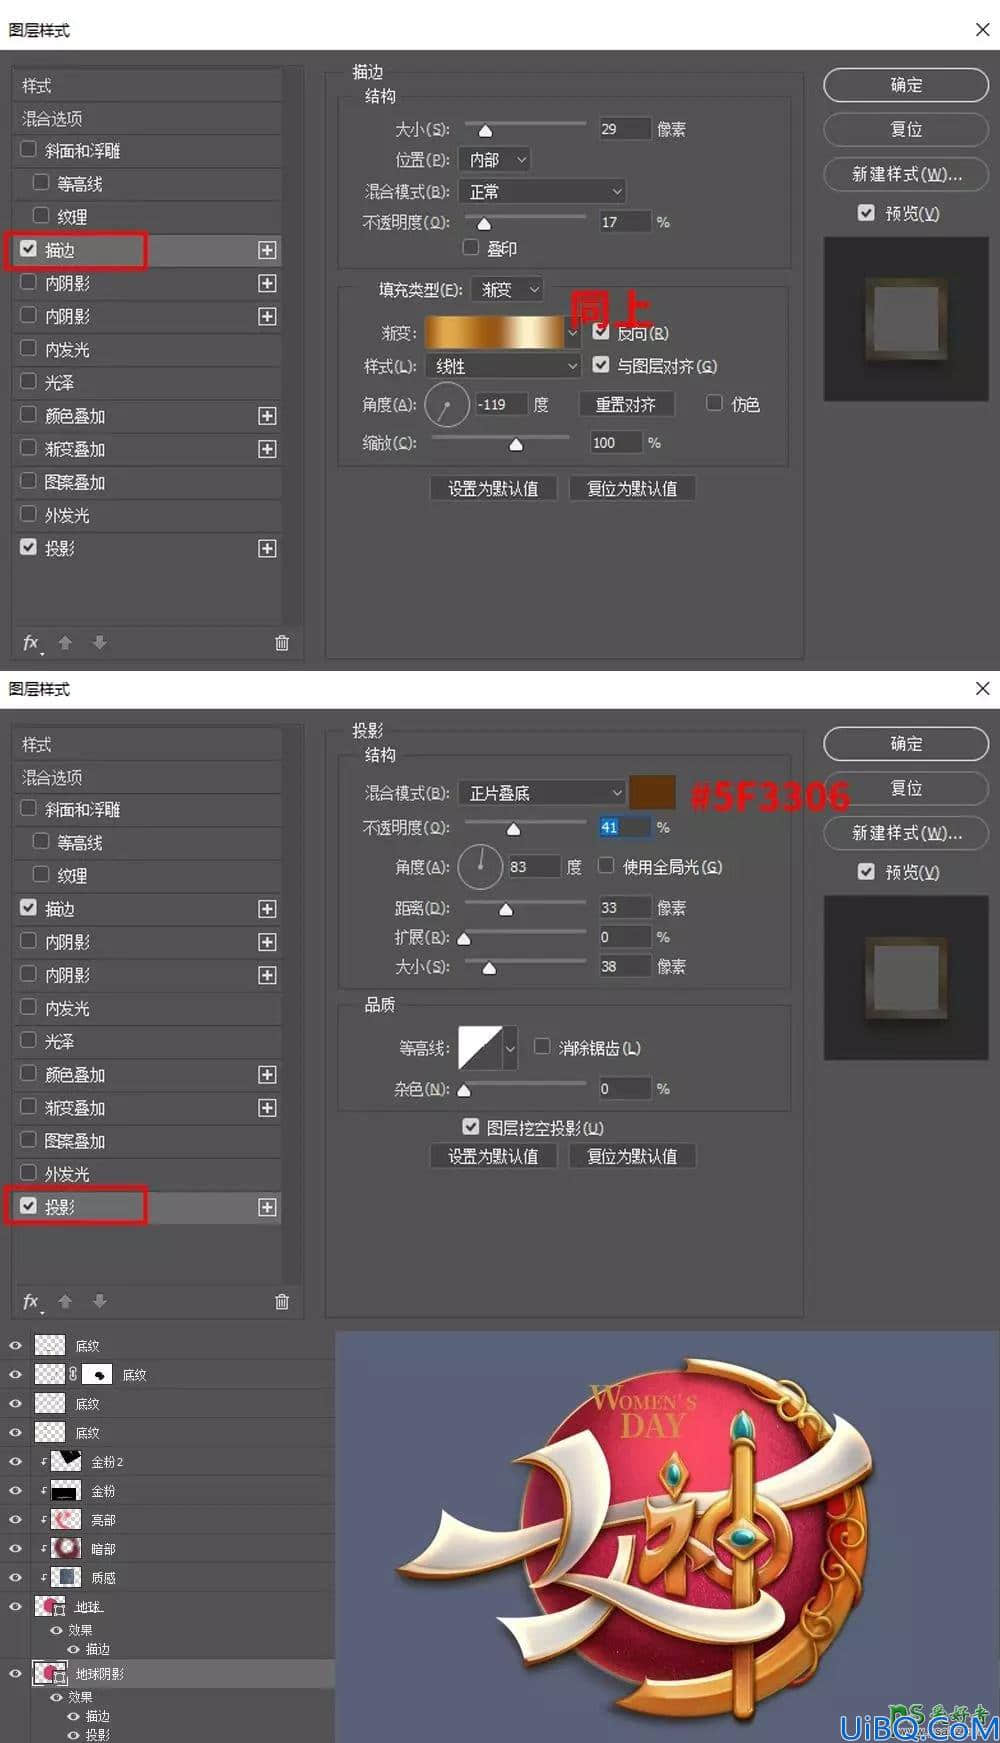The width and height of the screenshot is (1000, 1743).
Task: Click the move-effect-up arrow in the stroke-settings dialog
Action: point(65,643)
